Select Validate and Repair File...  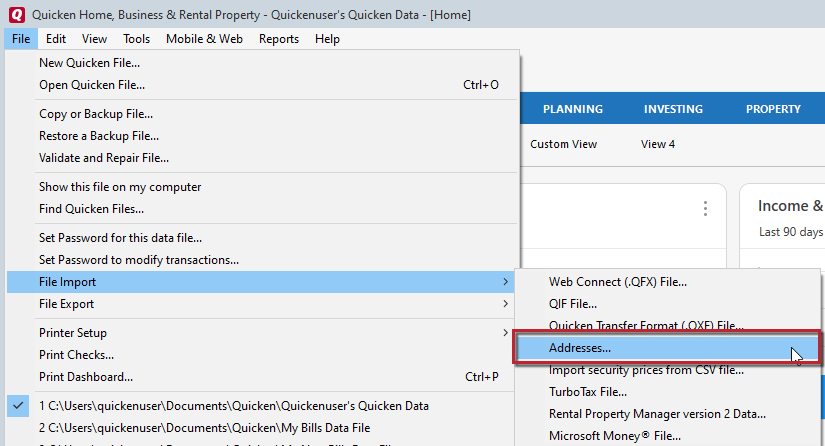click(x=262, y=158)
